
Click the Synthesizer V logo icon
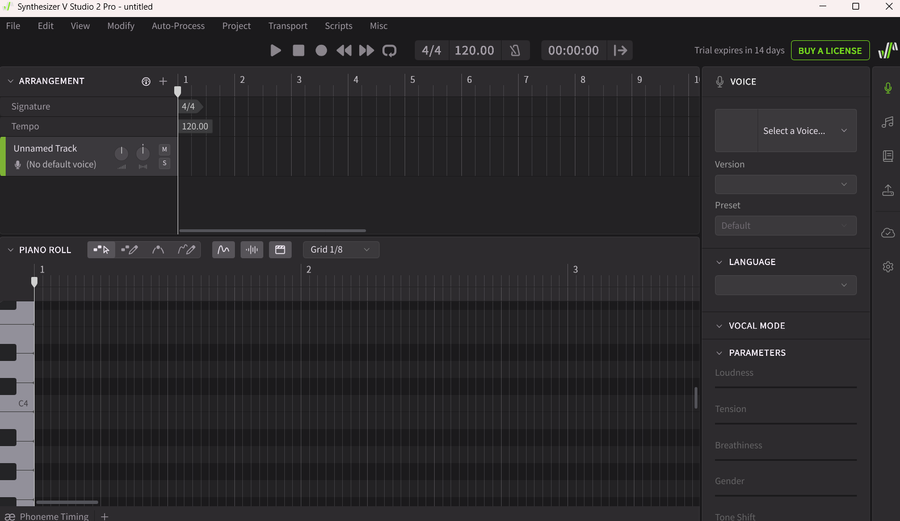coord(887,50)
